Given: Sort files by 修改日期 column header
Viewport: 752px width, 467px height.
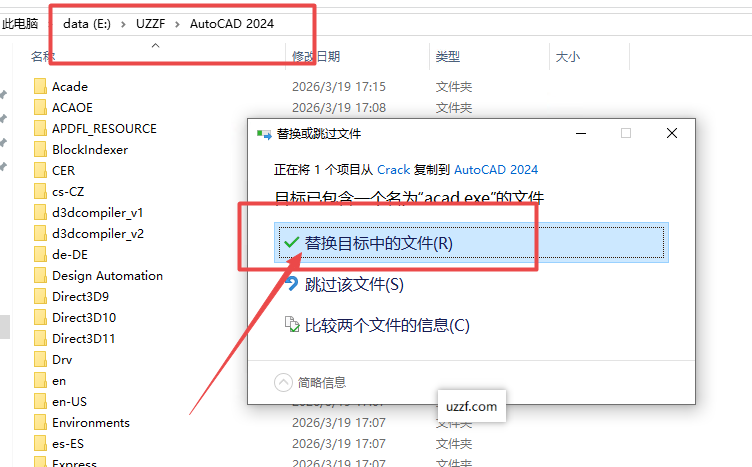Looking at the screenshot, I should (x=316, y=57).
